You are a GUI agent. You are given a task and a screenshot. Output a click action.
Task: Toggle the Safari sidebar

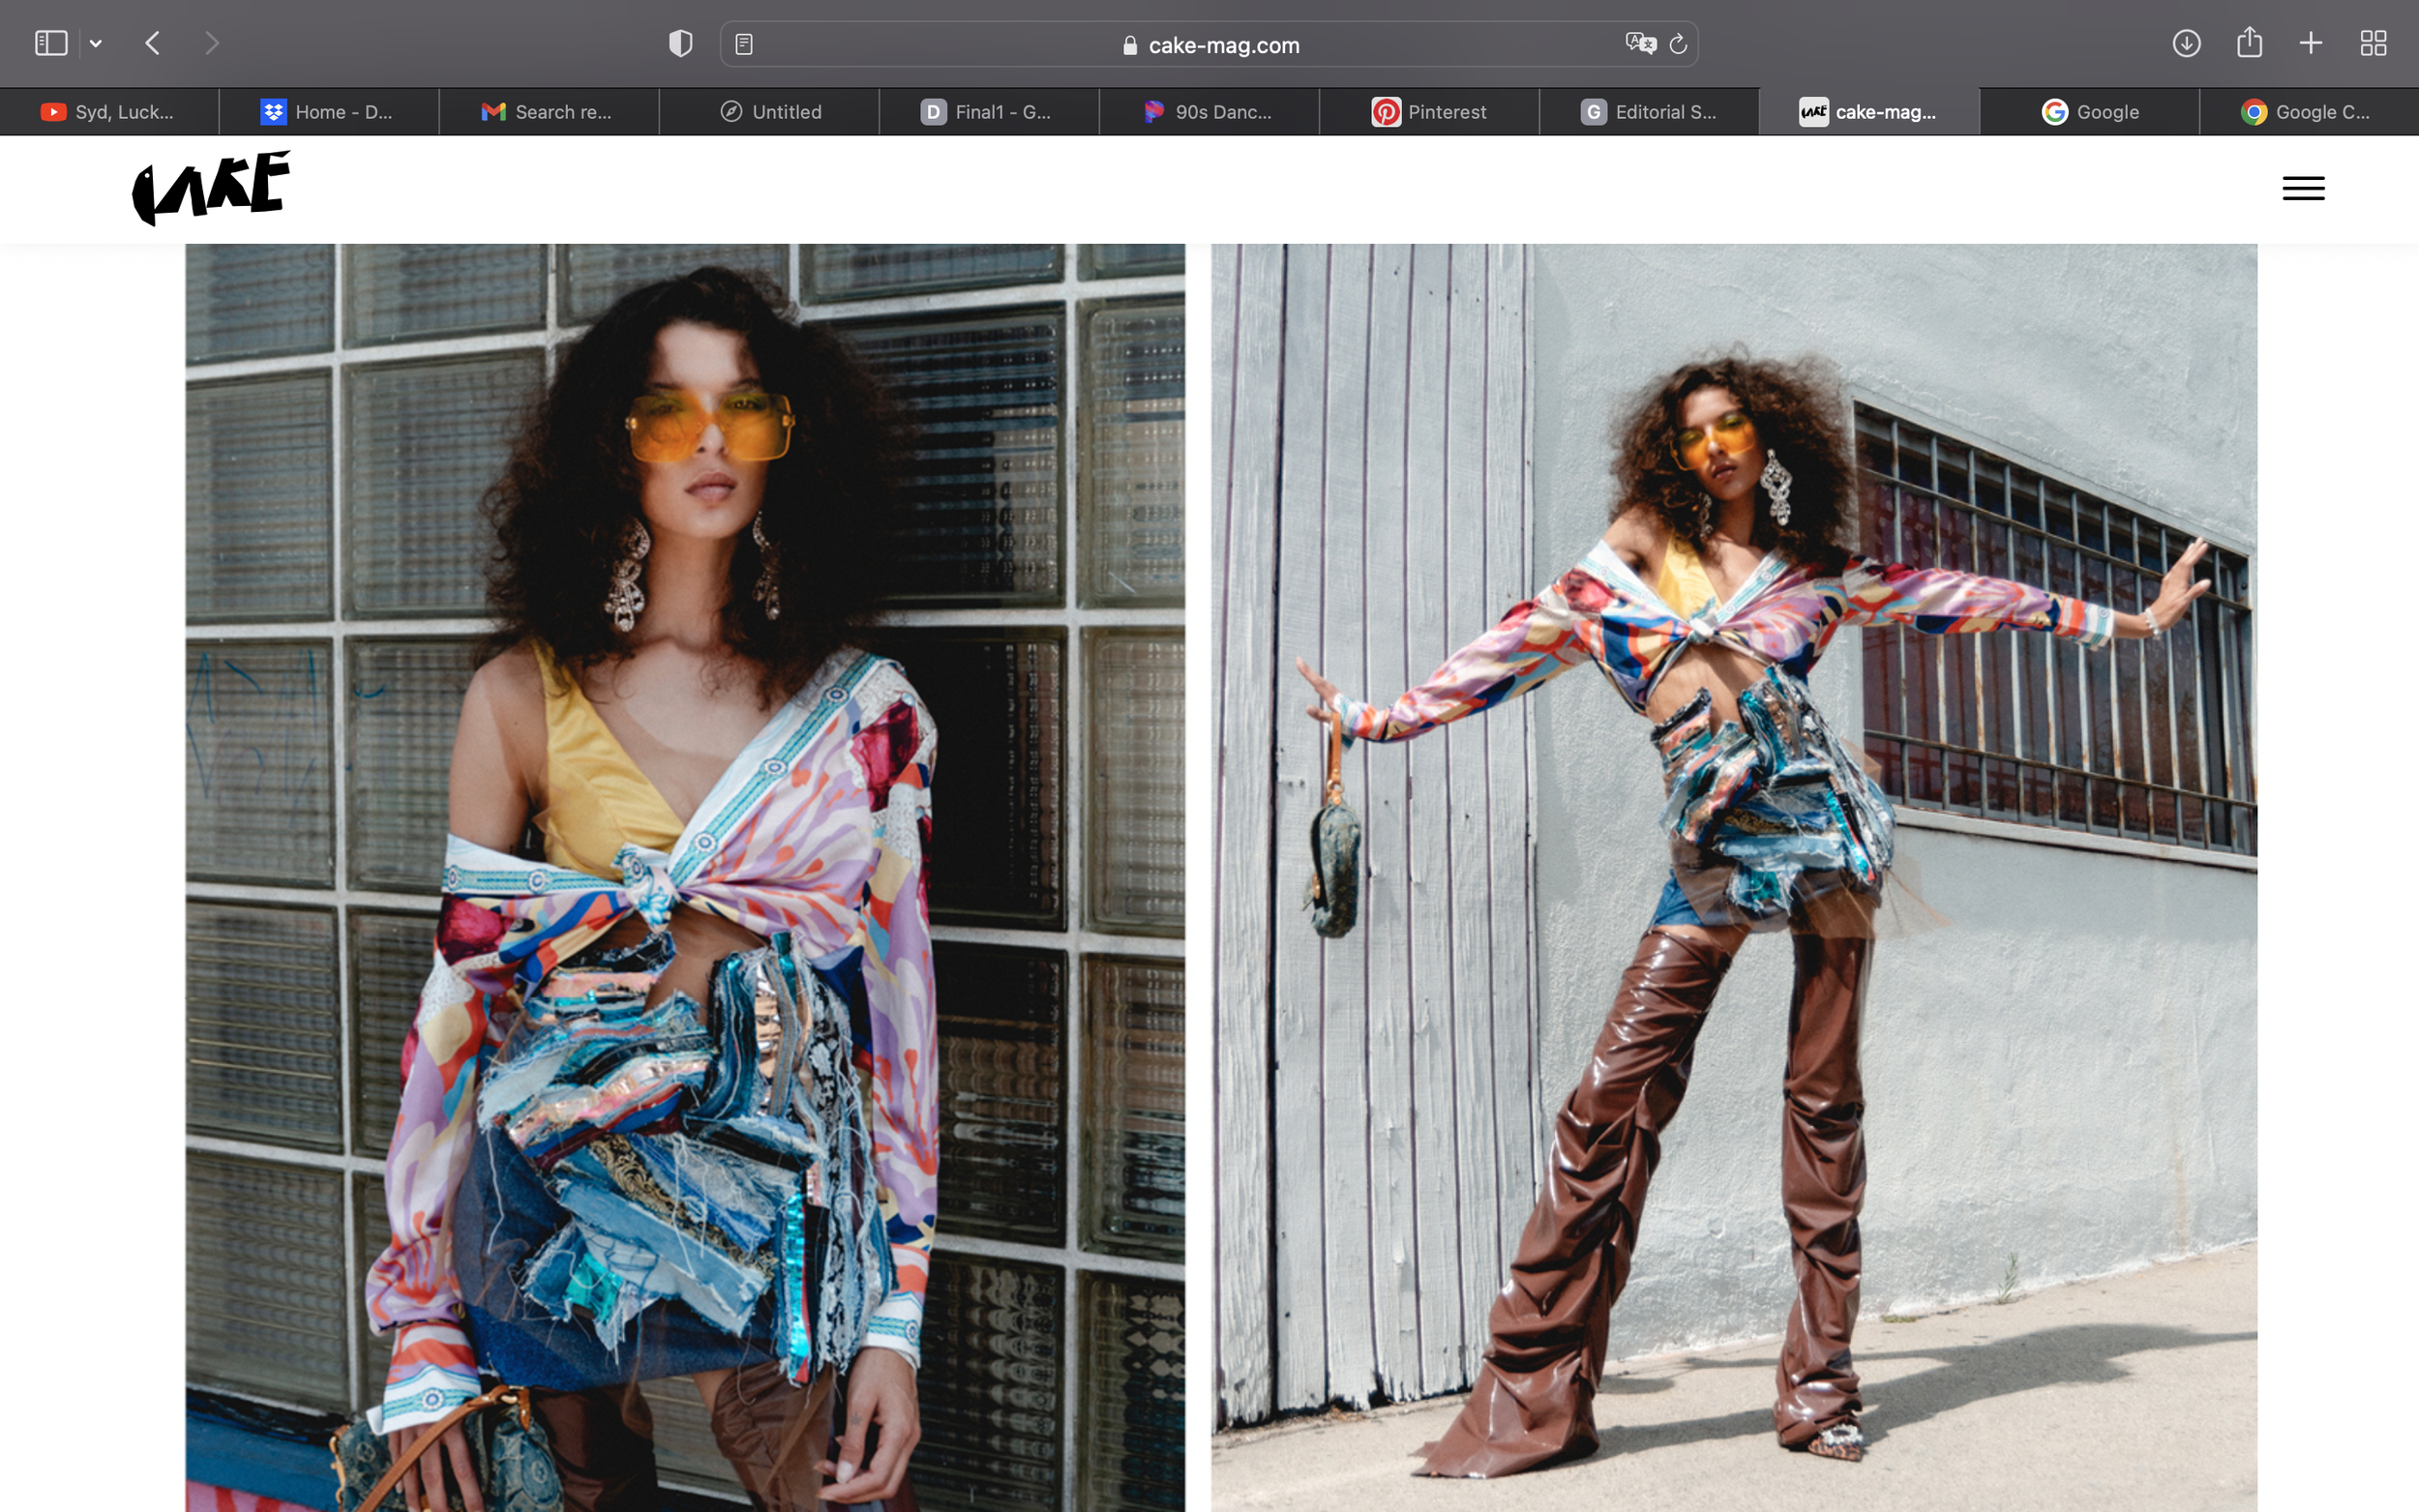[51, 43]
